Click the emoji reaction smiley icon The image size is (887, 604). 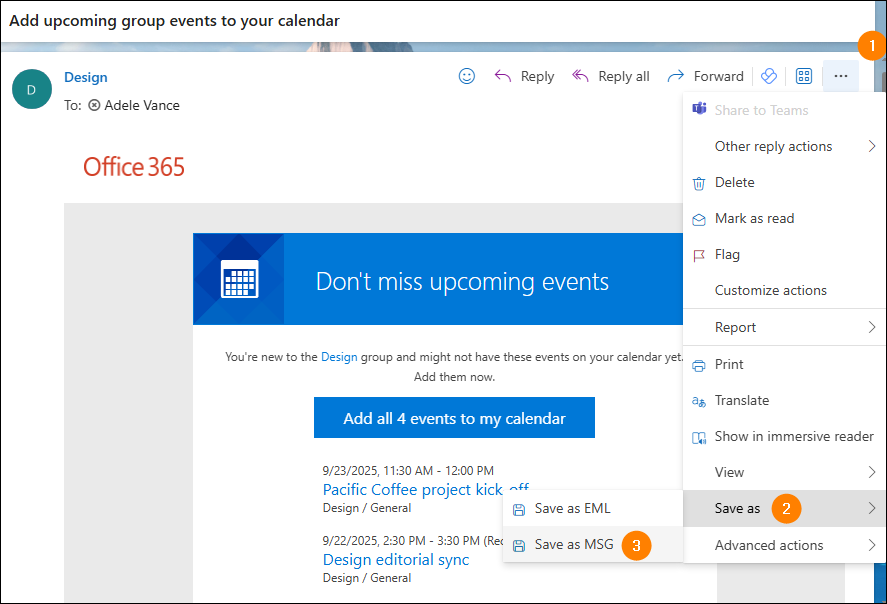point(466,76)
